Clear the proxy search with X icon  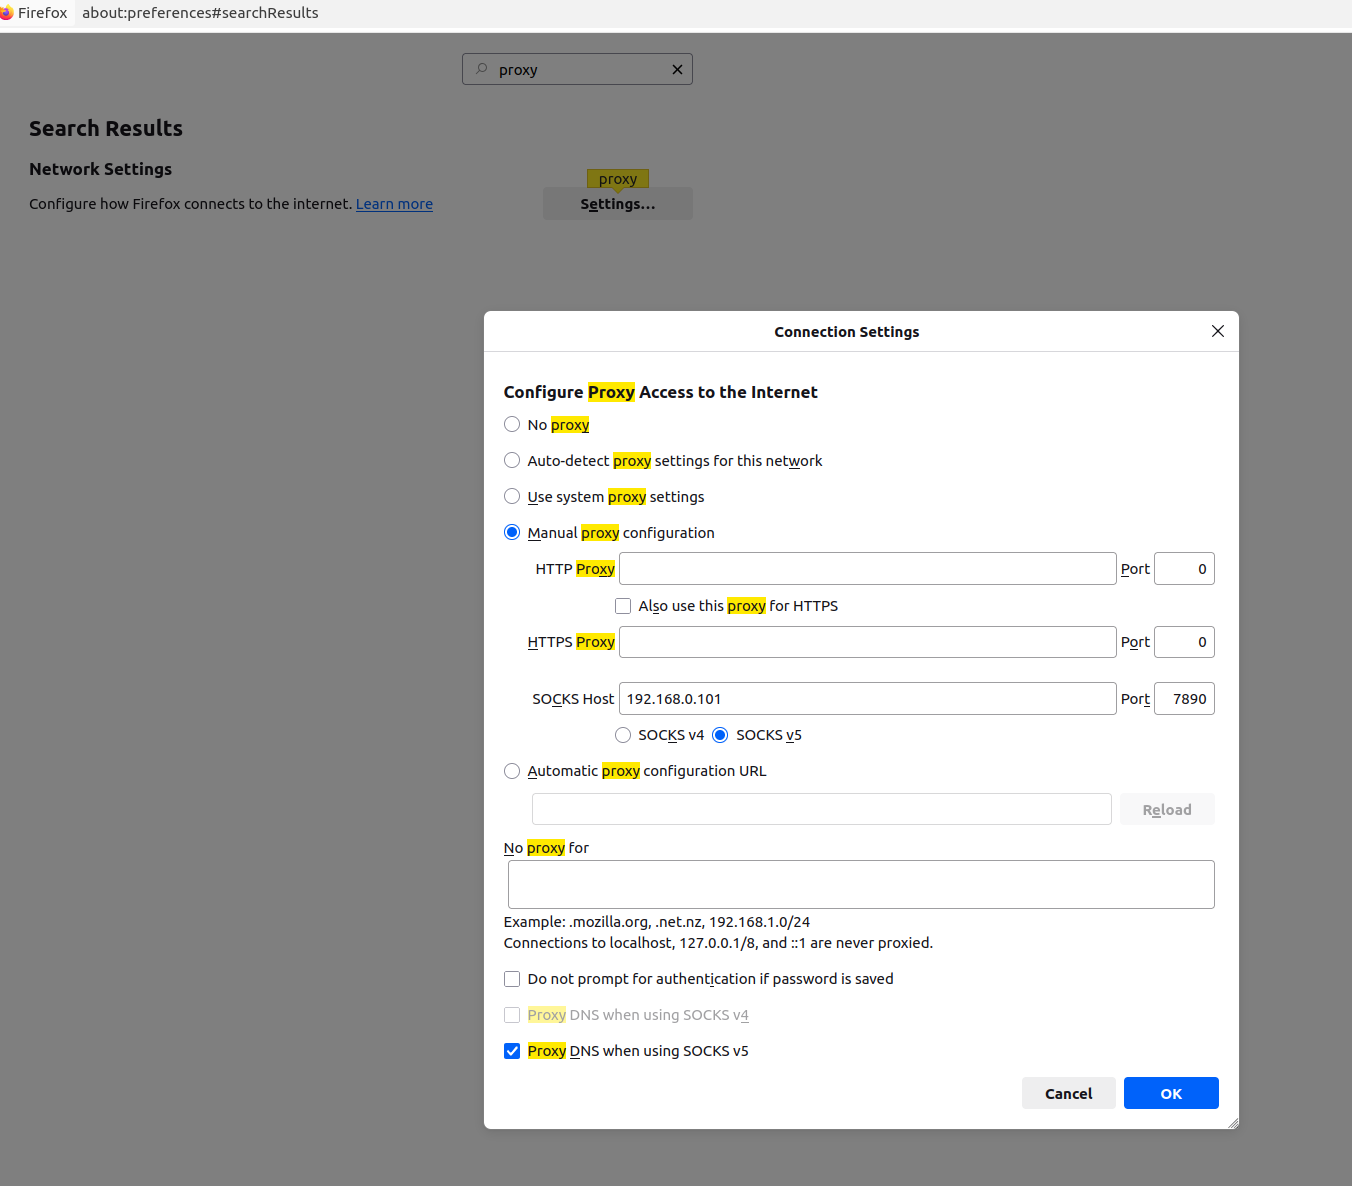pyautogui.click(x=677, y=69)
